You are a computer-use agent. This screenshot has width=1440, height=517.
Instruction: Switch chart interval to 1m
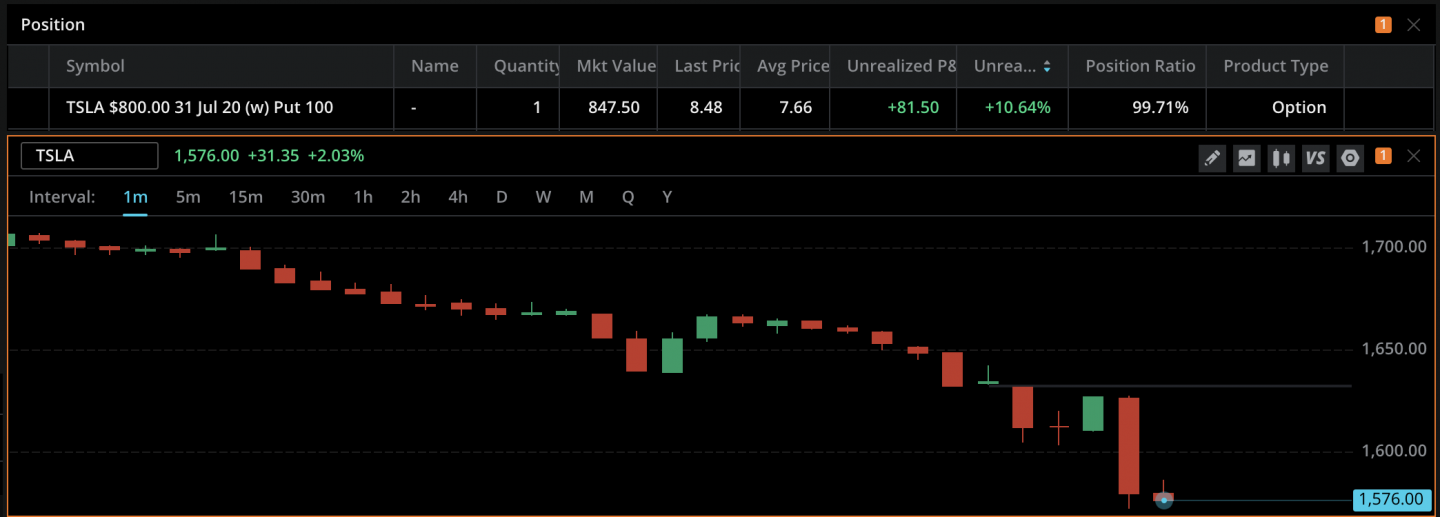tap(135, 197)
